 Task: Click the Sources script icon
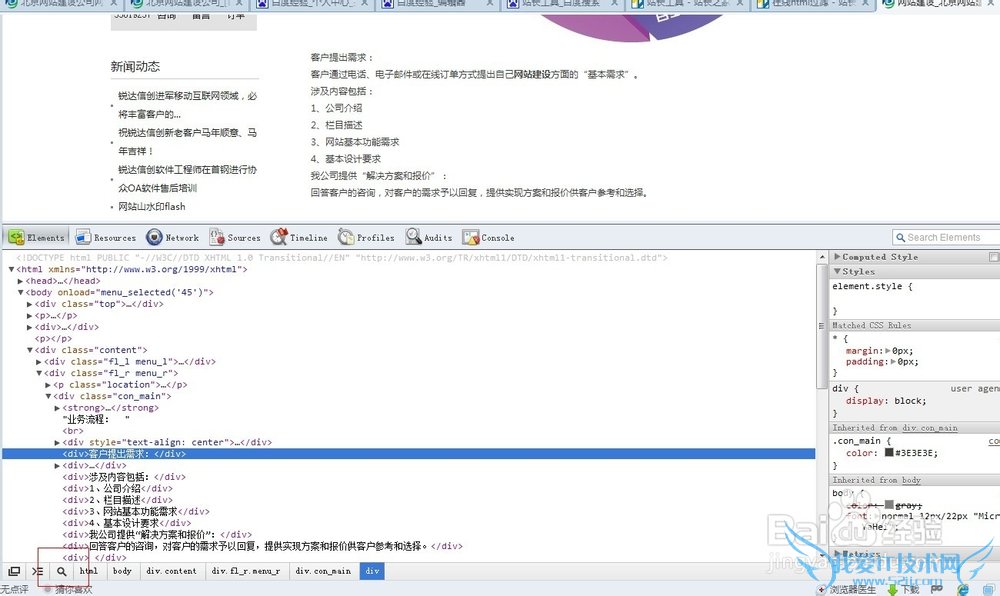click(x=217, y=237)
